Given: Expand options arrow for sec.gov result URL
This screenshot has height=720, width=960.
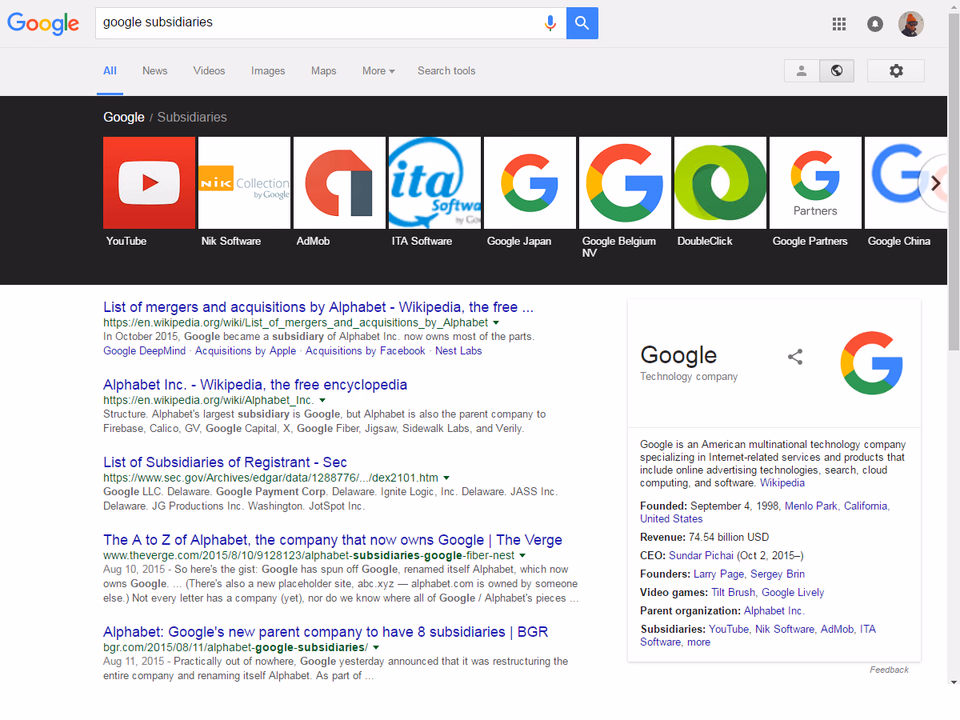Looking at the screenshot, I should coord(446,478).
